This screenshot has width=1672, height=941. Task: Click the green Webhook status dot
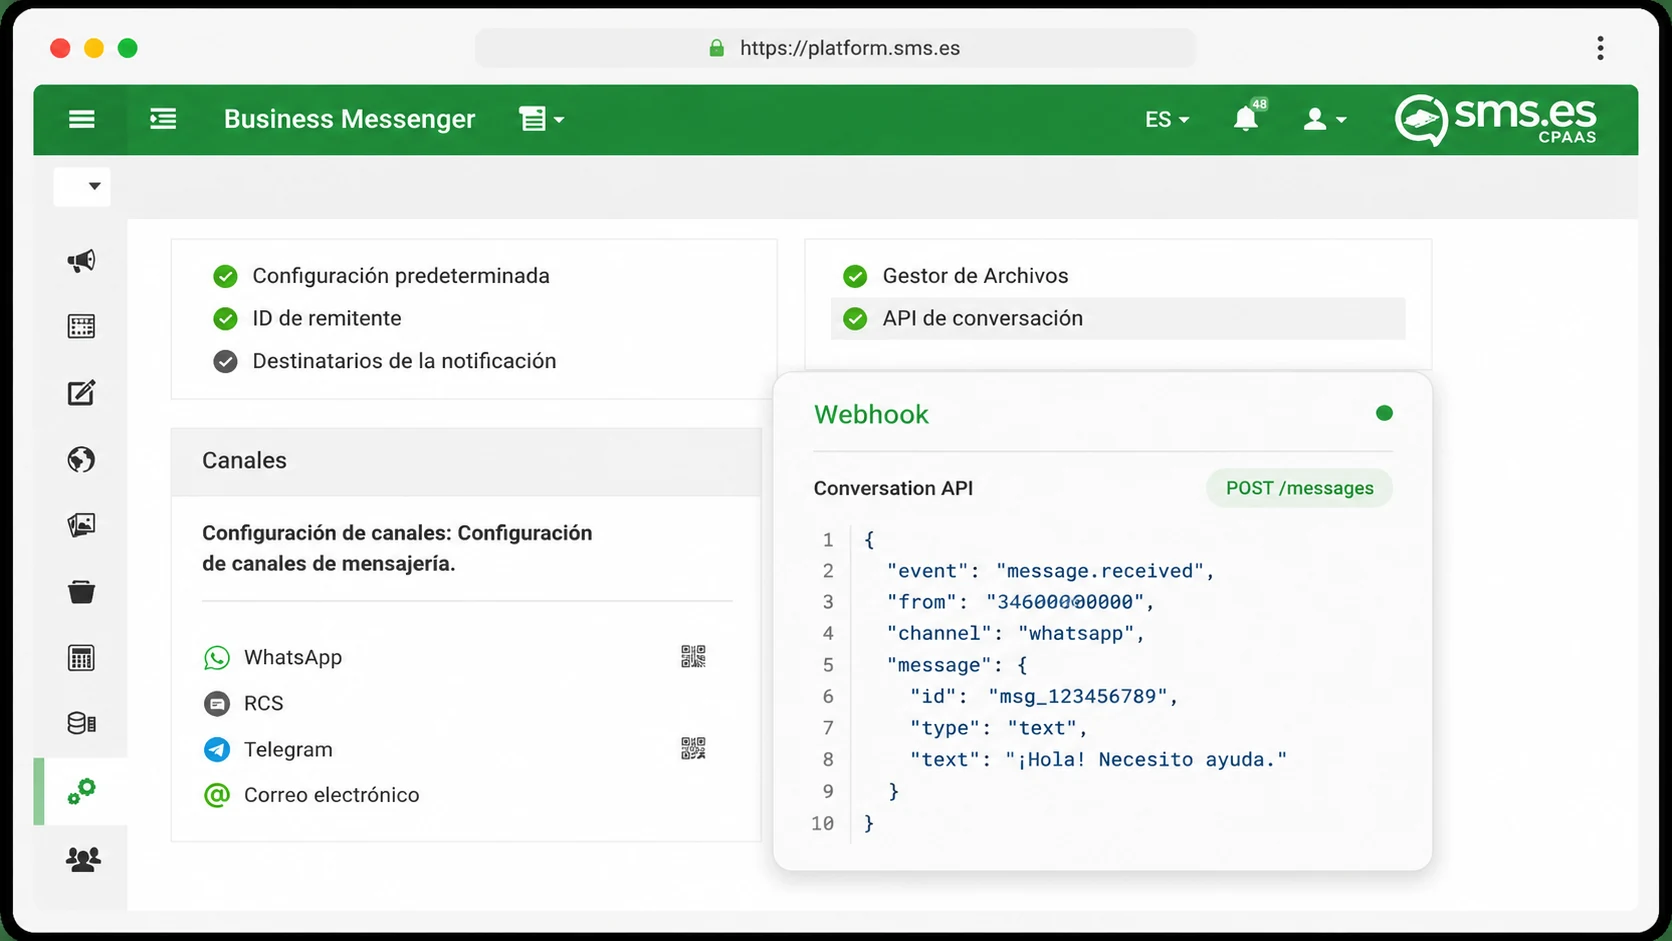click(1384, 413)
